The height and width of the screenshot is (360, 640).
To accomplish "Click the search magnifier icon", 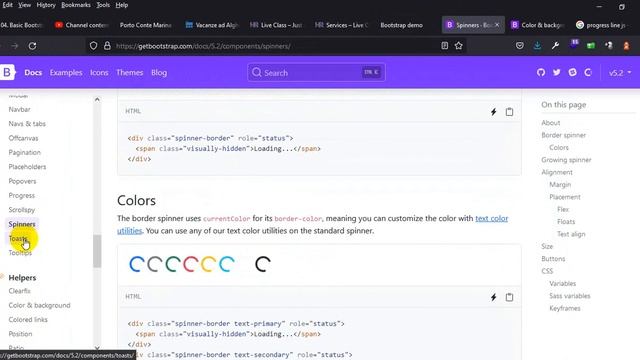I will [256, 73].
